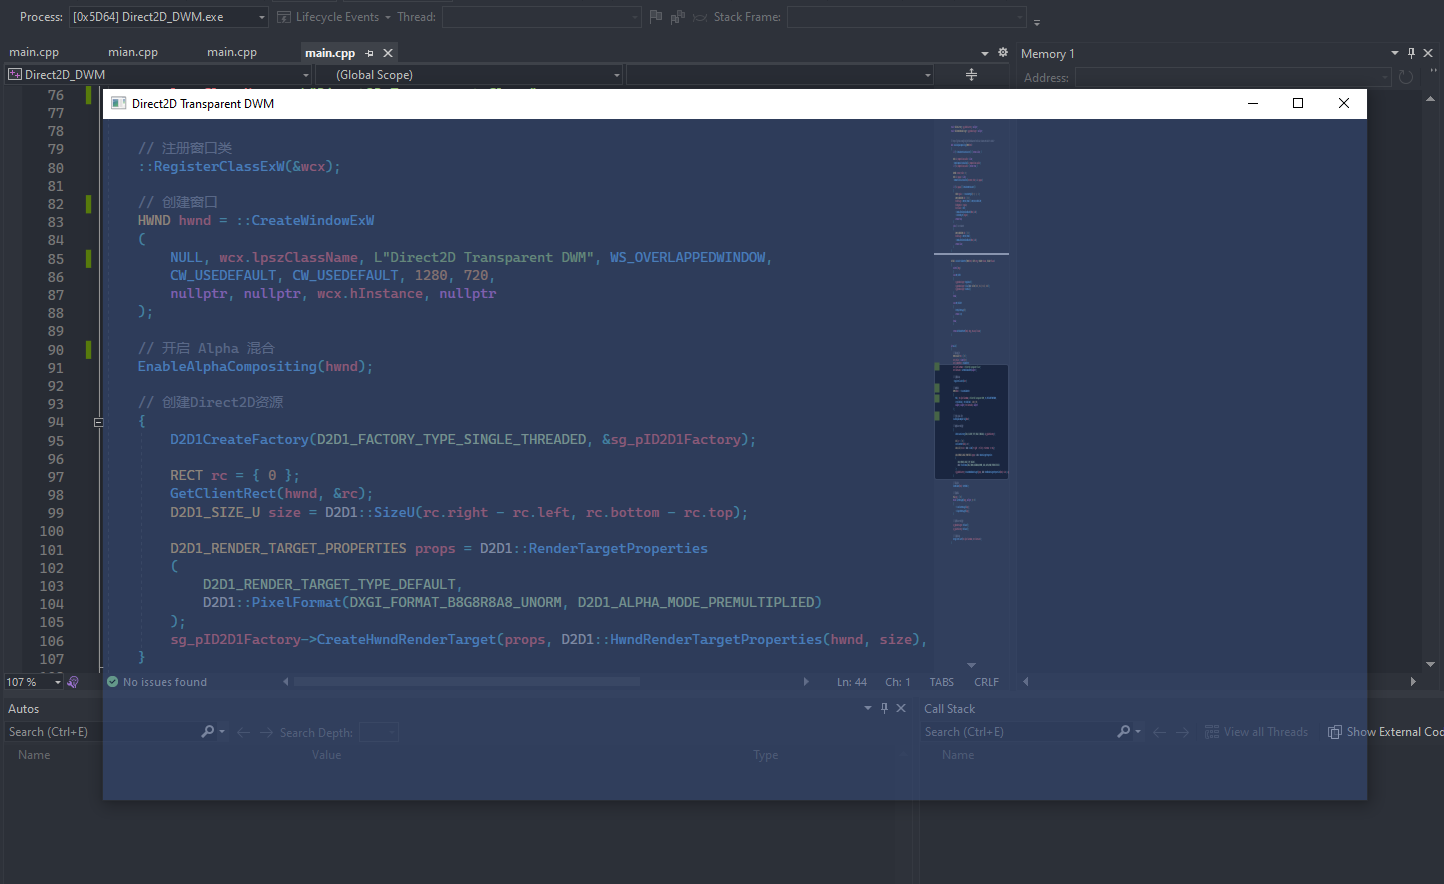Image resolution: width=1444 pixels, height=884 pixels.
Task: Maximize the Direct2D Transparent DWM window
Action: pos(1298,103)
